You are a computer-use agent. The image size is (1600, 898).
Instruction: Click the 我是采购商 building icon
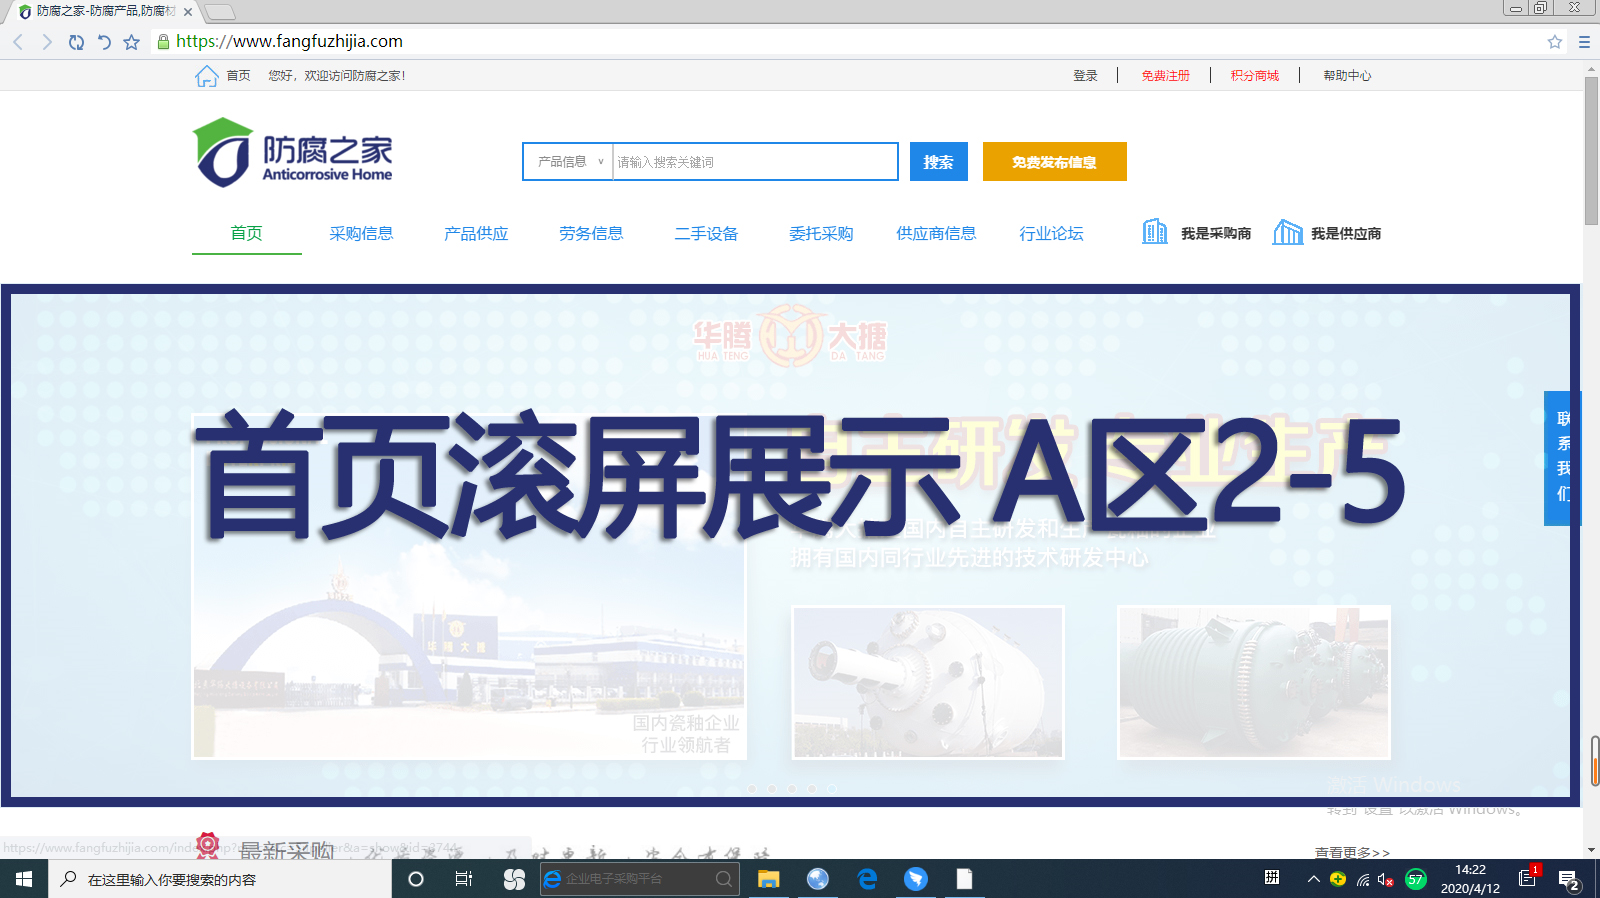pyautogui.click(x=1154, y=232)
